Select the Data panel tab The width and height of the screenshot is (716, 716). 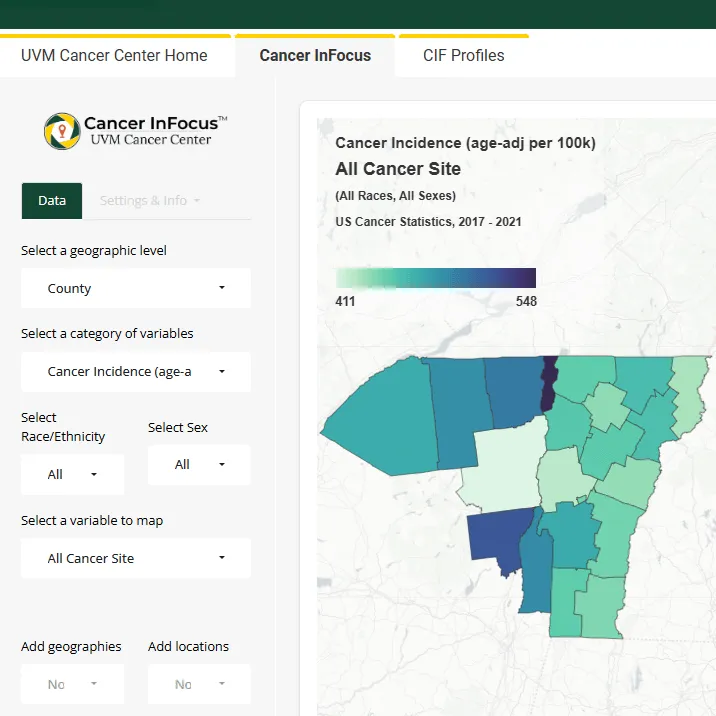(x=52, y=201)
